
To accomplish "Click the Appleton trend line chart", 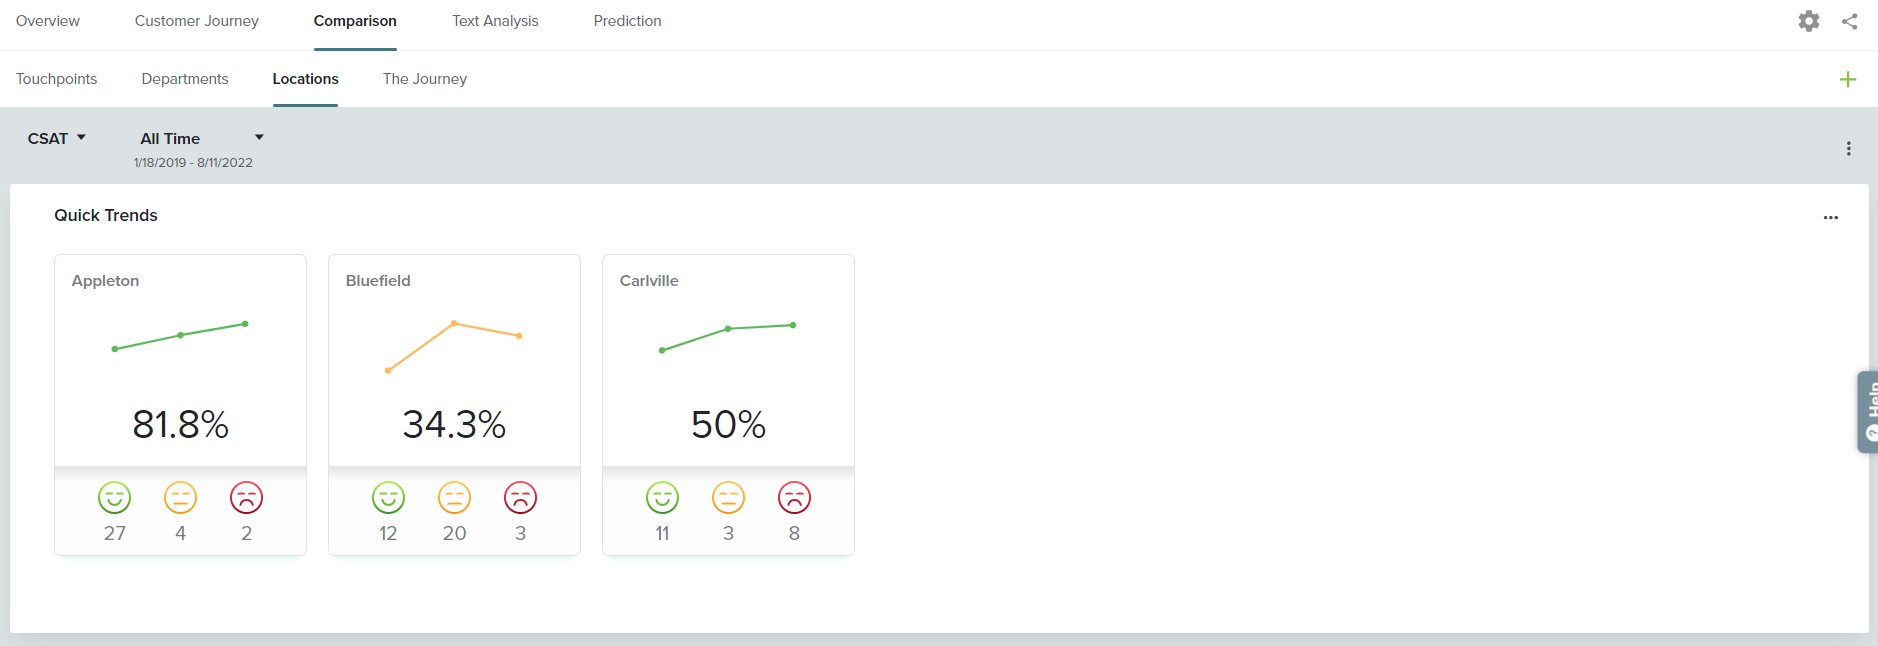I will point(180,336).
